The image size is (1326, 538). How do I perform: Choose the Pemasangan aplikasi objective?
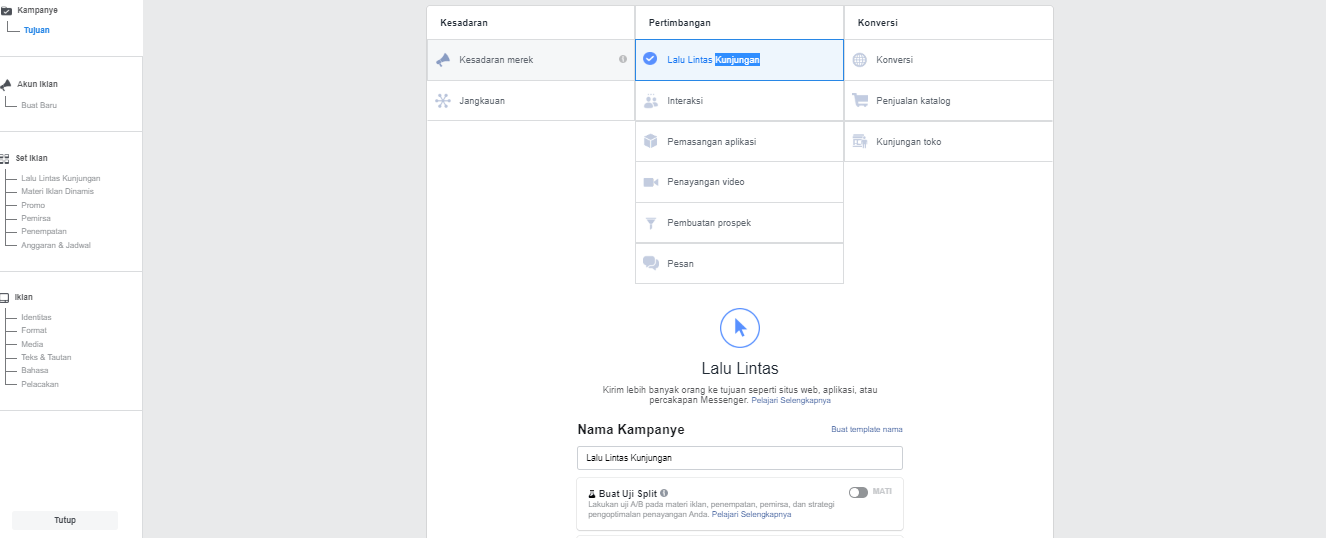[x=739, y=142]
